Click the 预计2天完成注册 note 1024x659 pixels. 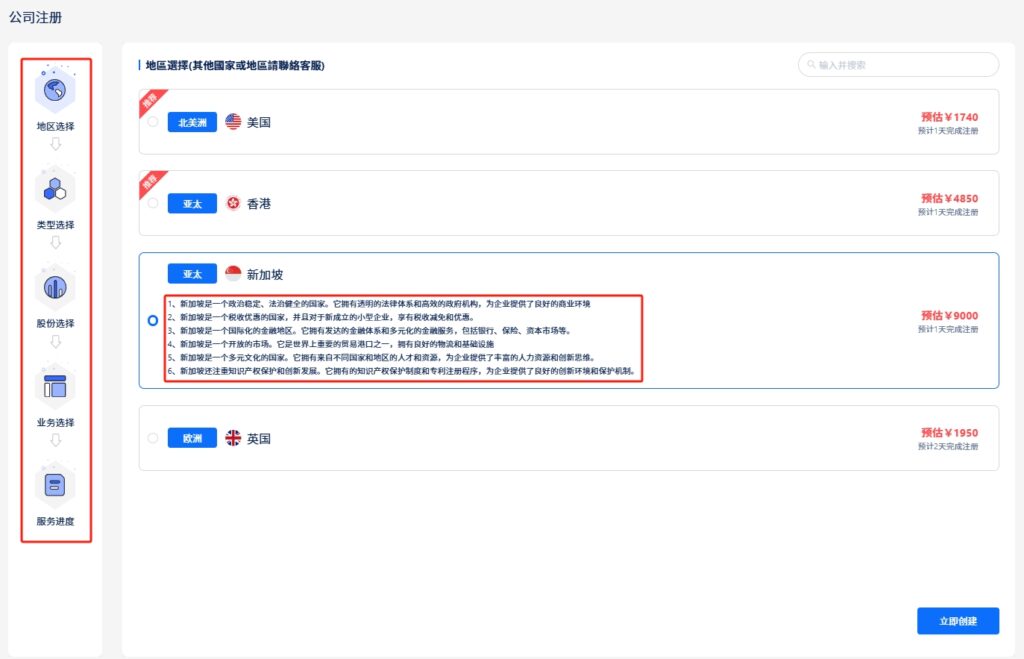point(948,447)
